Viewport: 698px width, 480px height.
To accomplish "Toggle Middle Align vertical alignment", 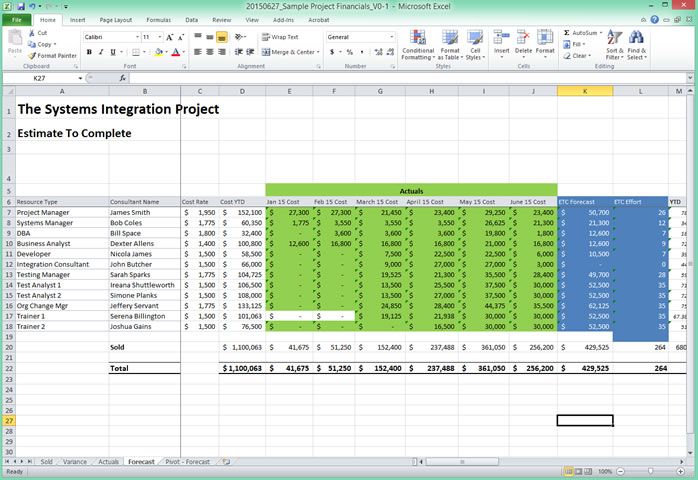I will (x=210, y=37).
